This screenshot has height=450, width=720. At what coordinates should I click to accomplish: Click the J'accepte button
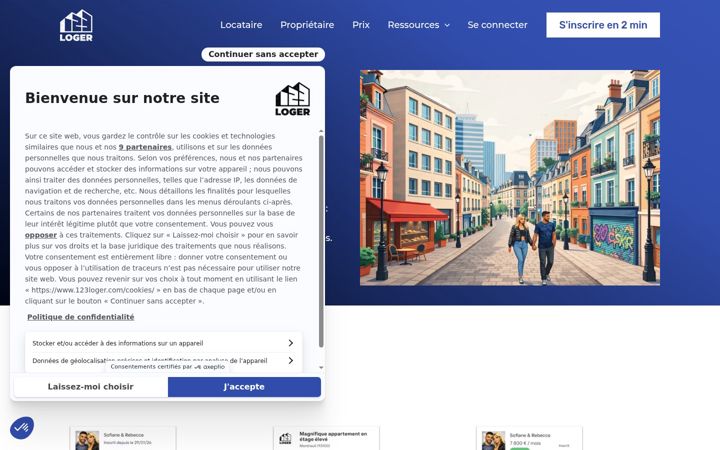click(244, 387)
